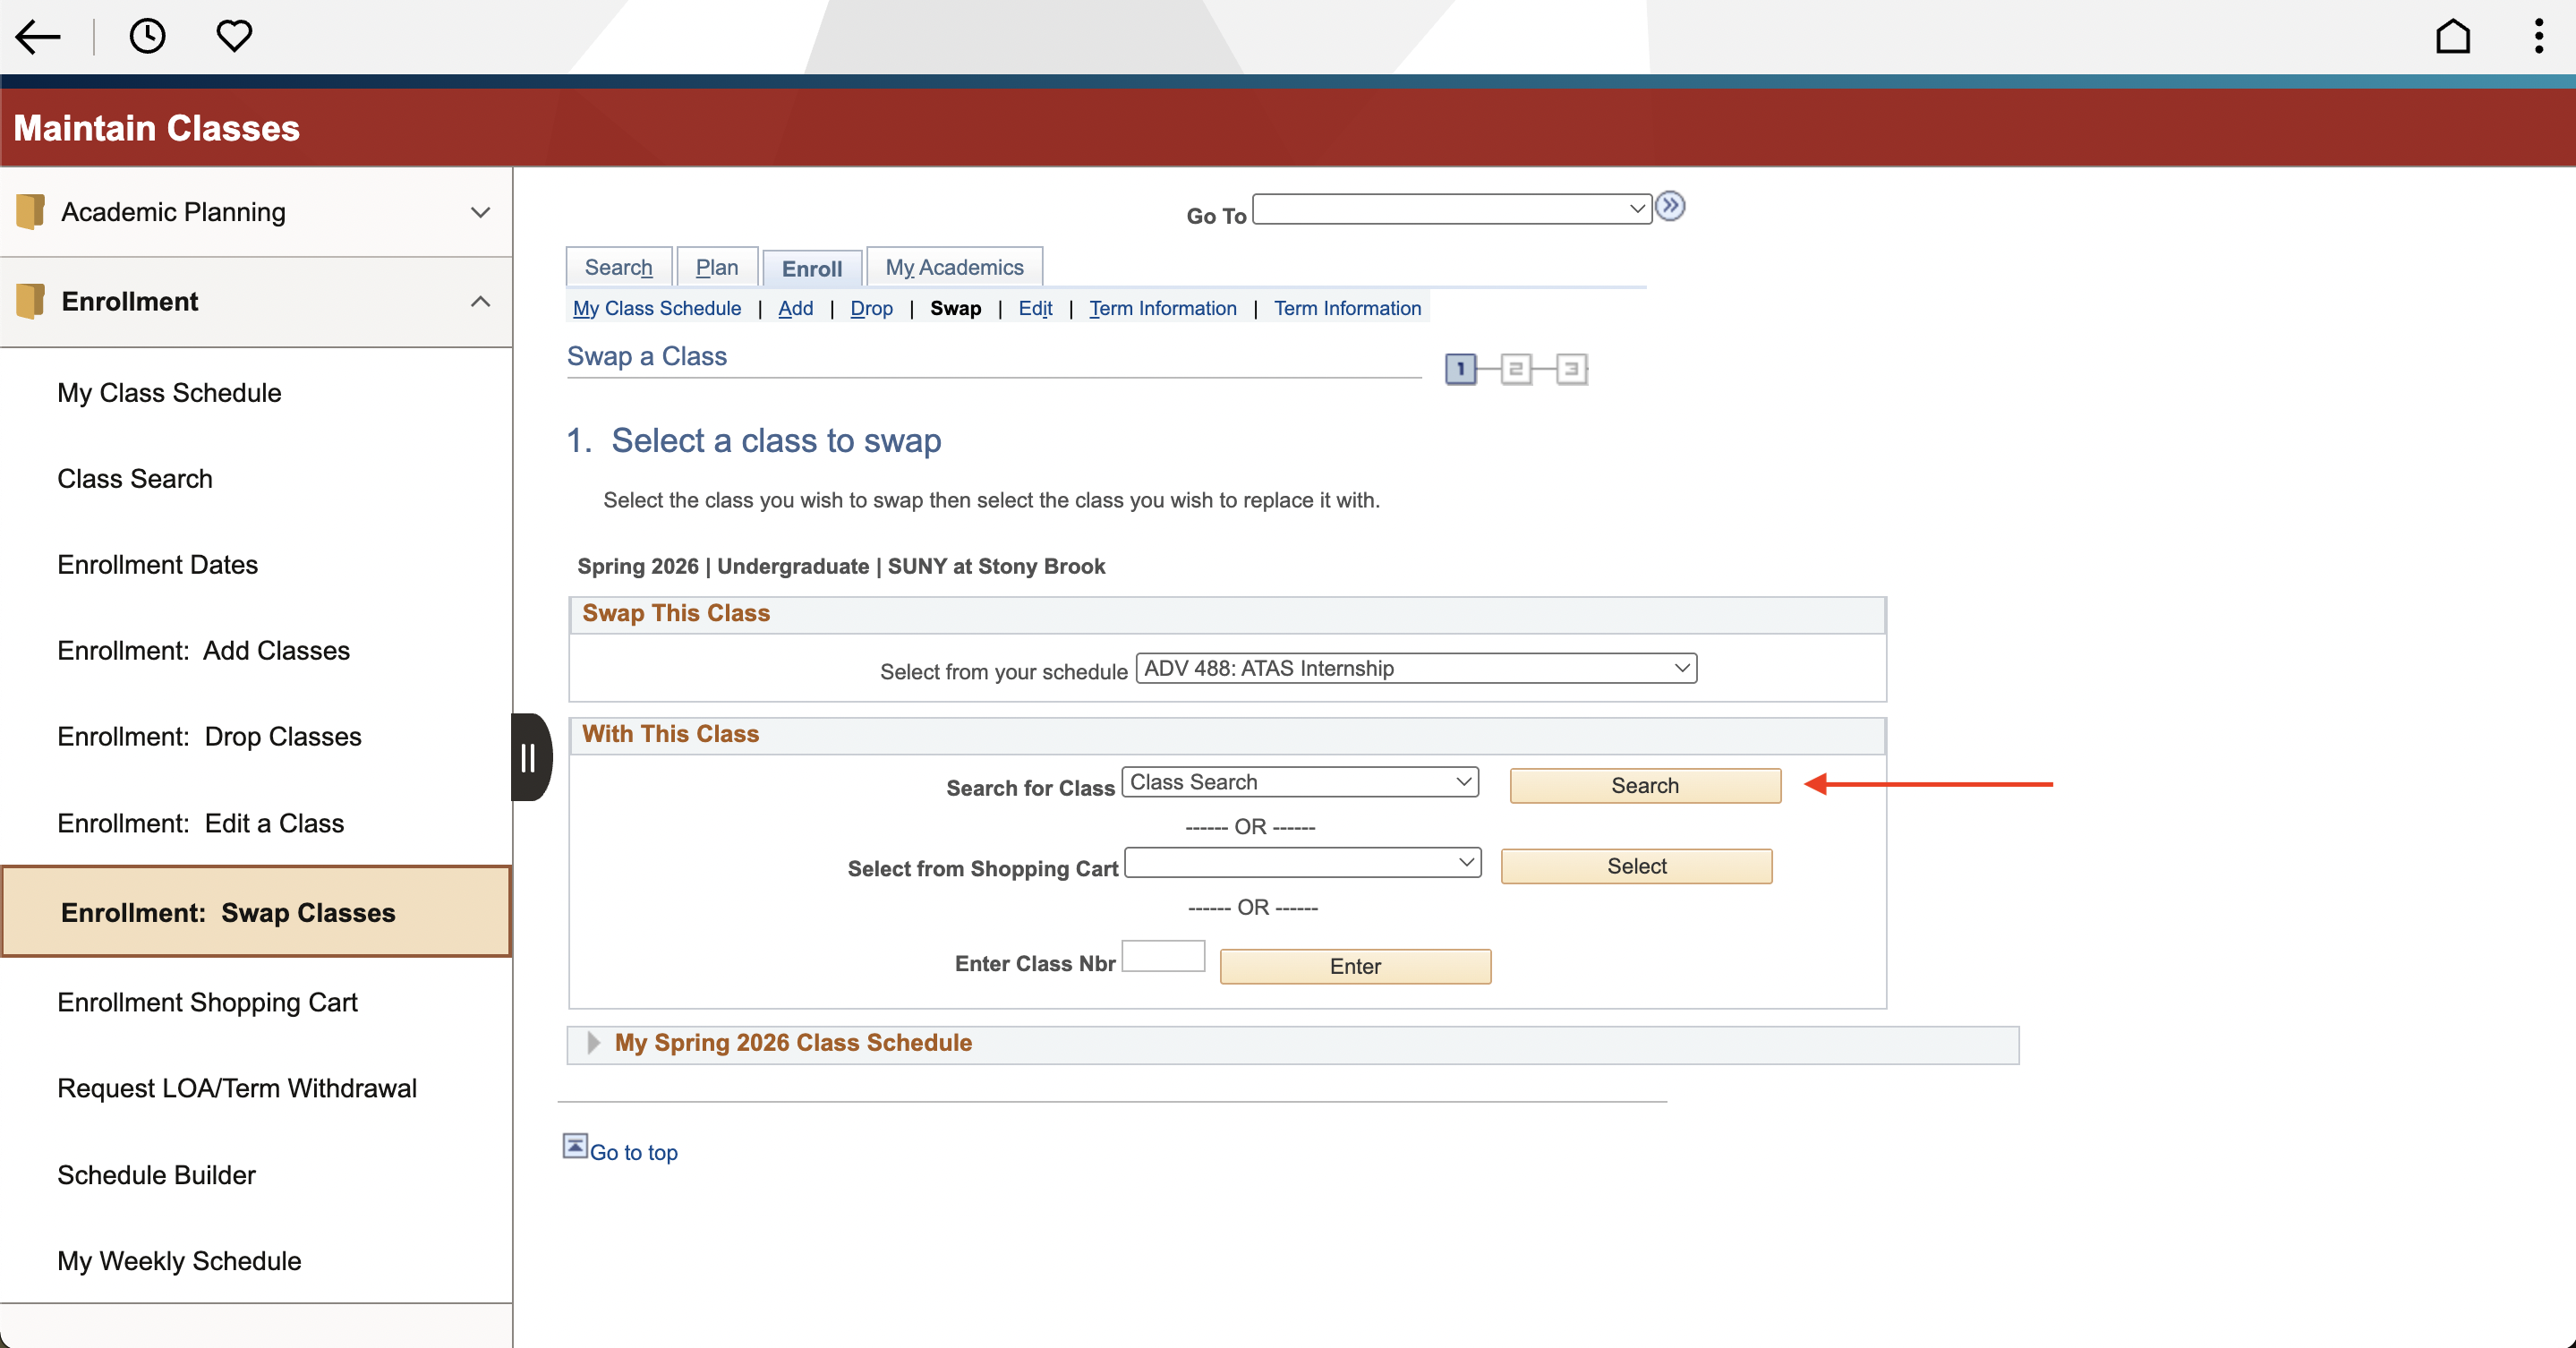Focus the Enter Class Nbr field

tap(1163, 956)
